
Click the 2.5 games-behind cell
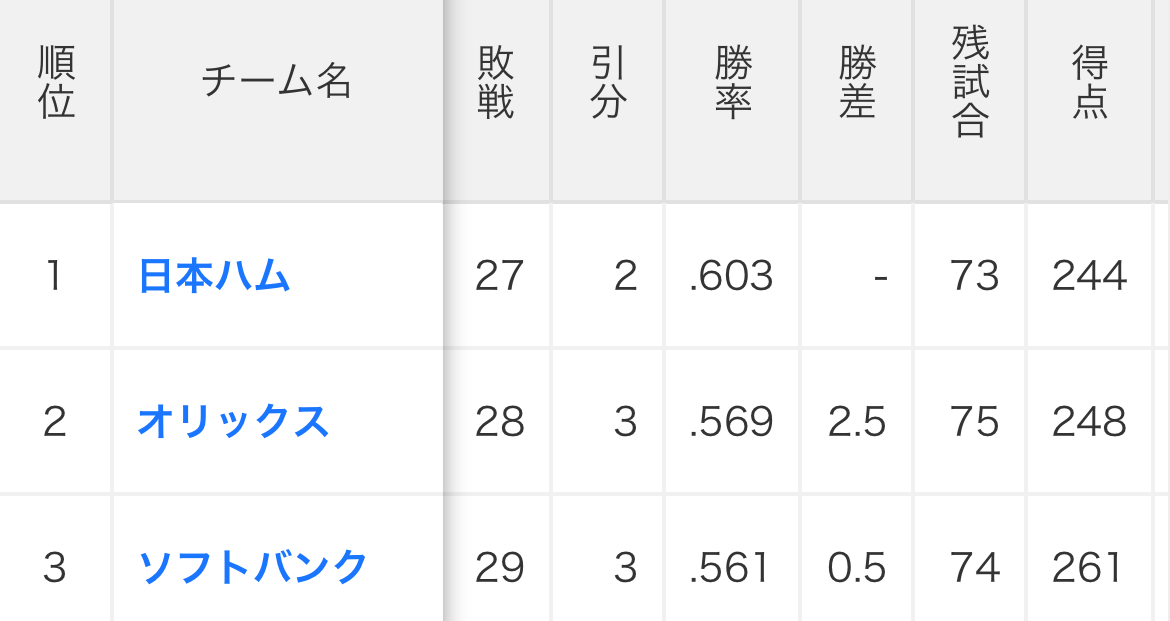point(857,422)
